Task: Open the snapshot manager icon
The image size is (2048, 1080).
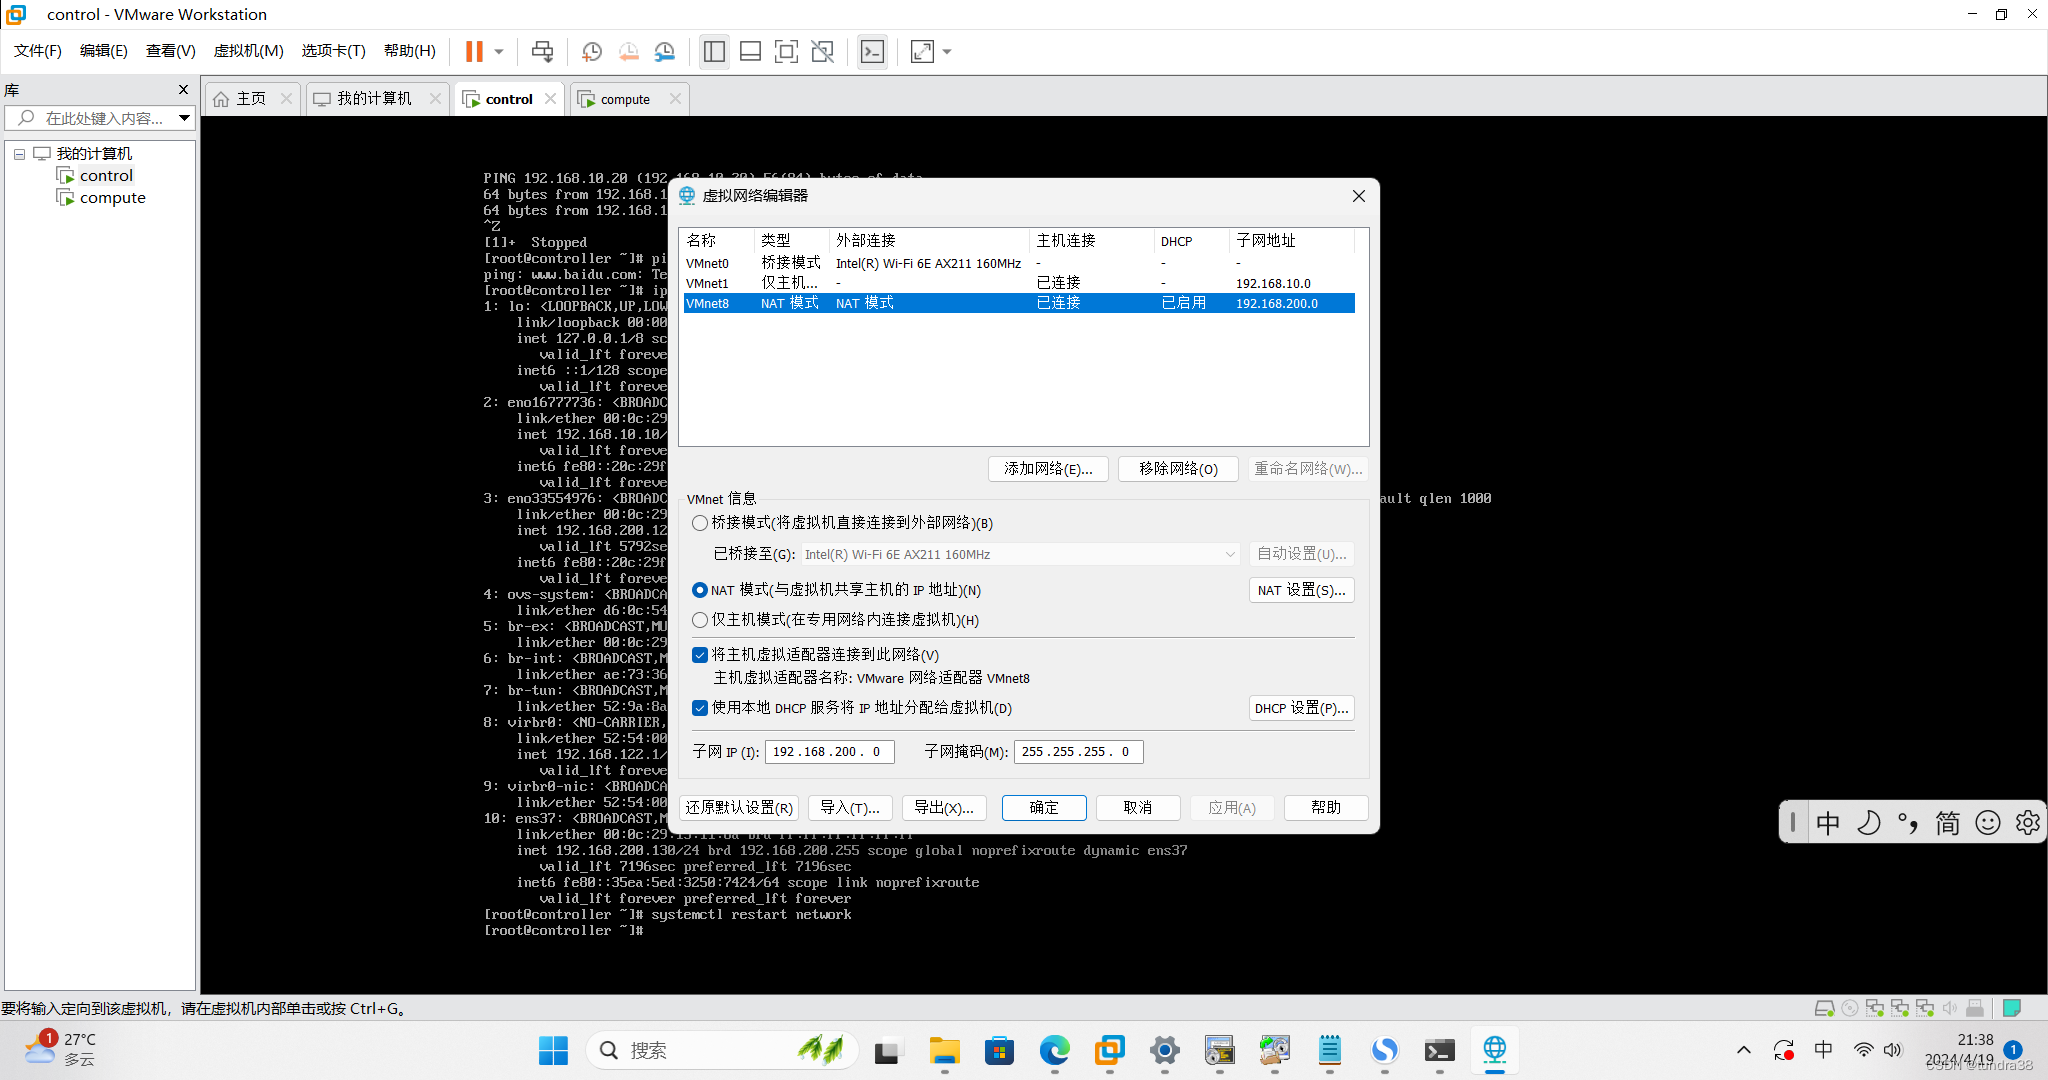Action: click(x=665, y=51)
